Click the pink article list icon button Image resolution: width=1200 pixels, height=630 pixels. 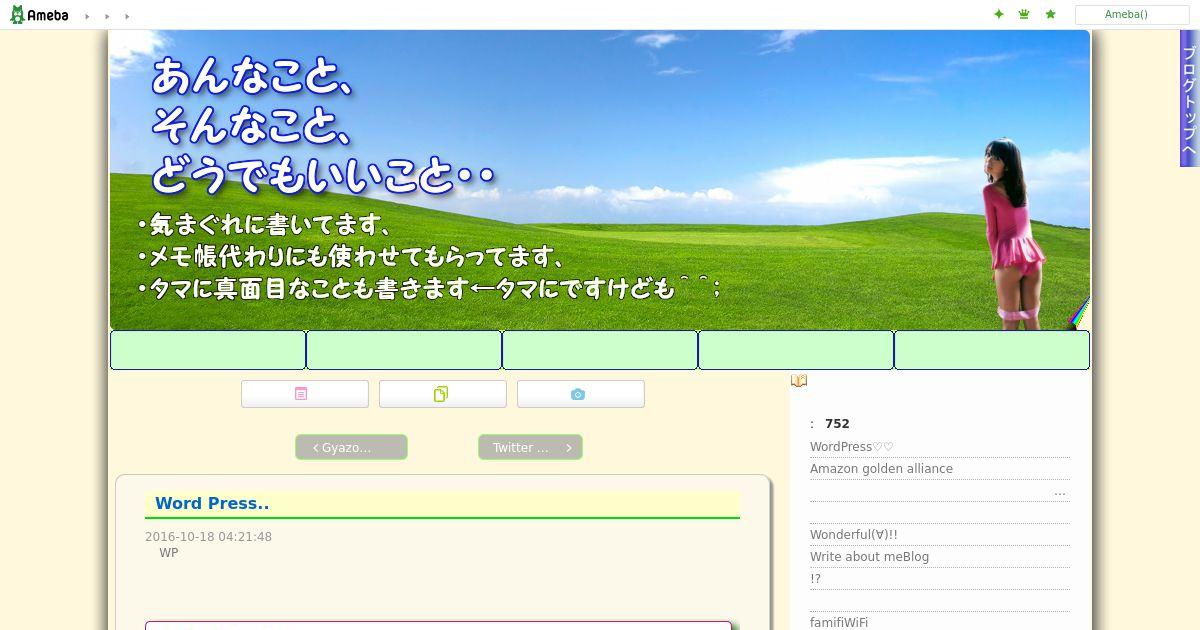(305, 394)
